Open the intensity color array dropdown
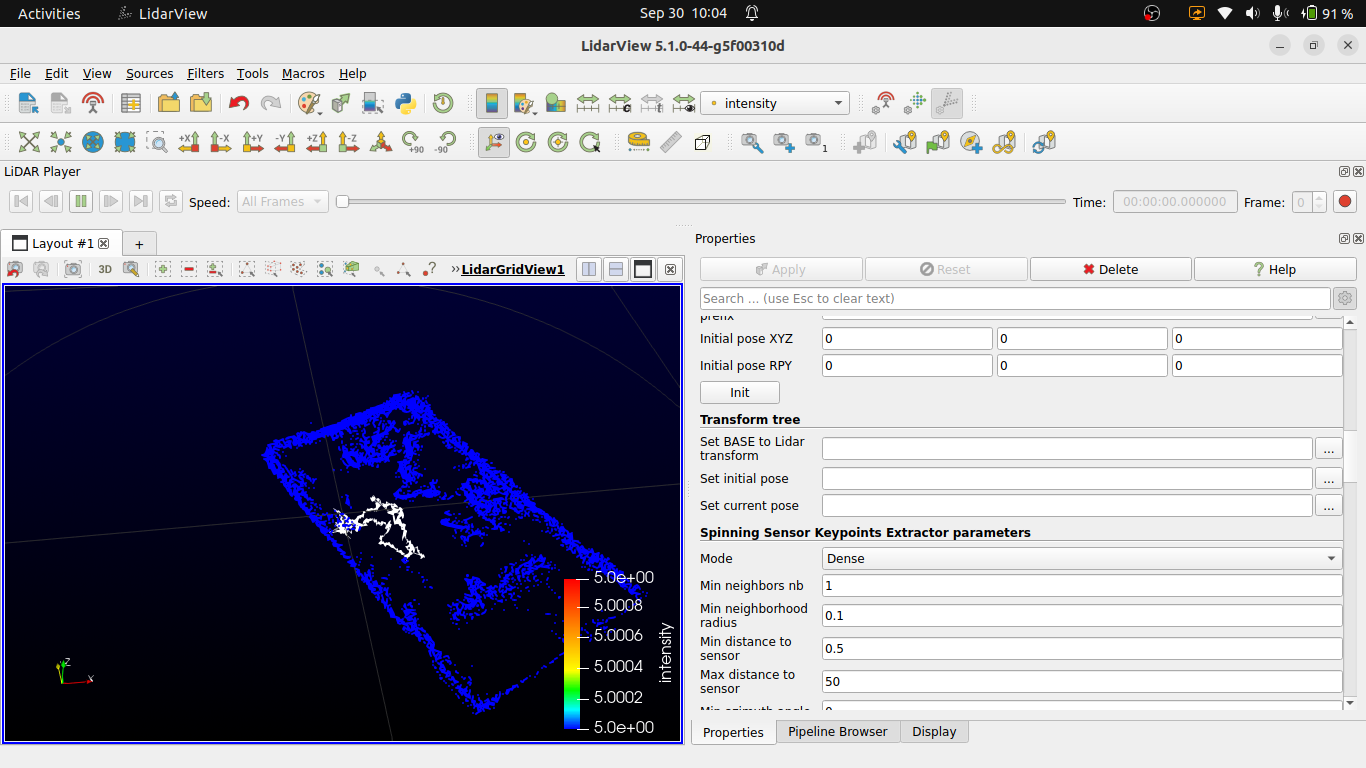The image size is (1366, 768). pyautogui.click(x=775, y=103)
